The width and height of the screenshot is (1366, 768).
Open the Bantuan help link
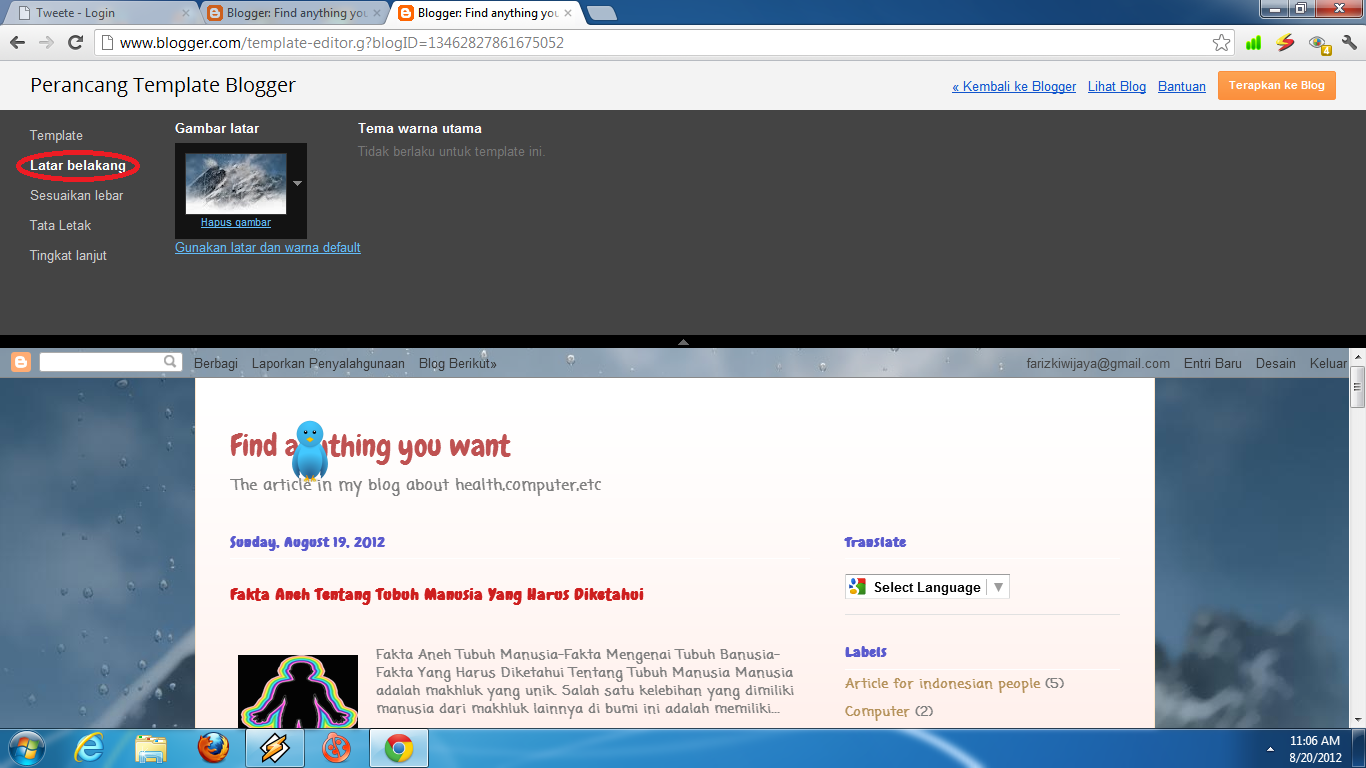[1182, 86]
